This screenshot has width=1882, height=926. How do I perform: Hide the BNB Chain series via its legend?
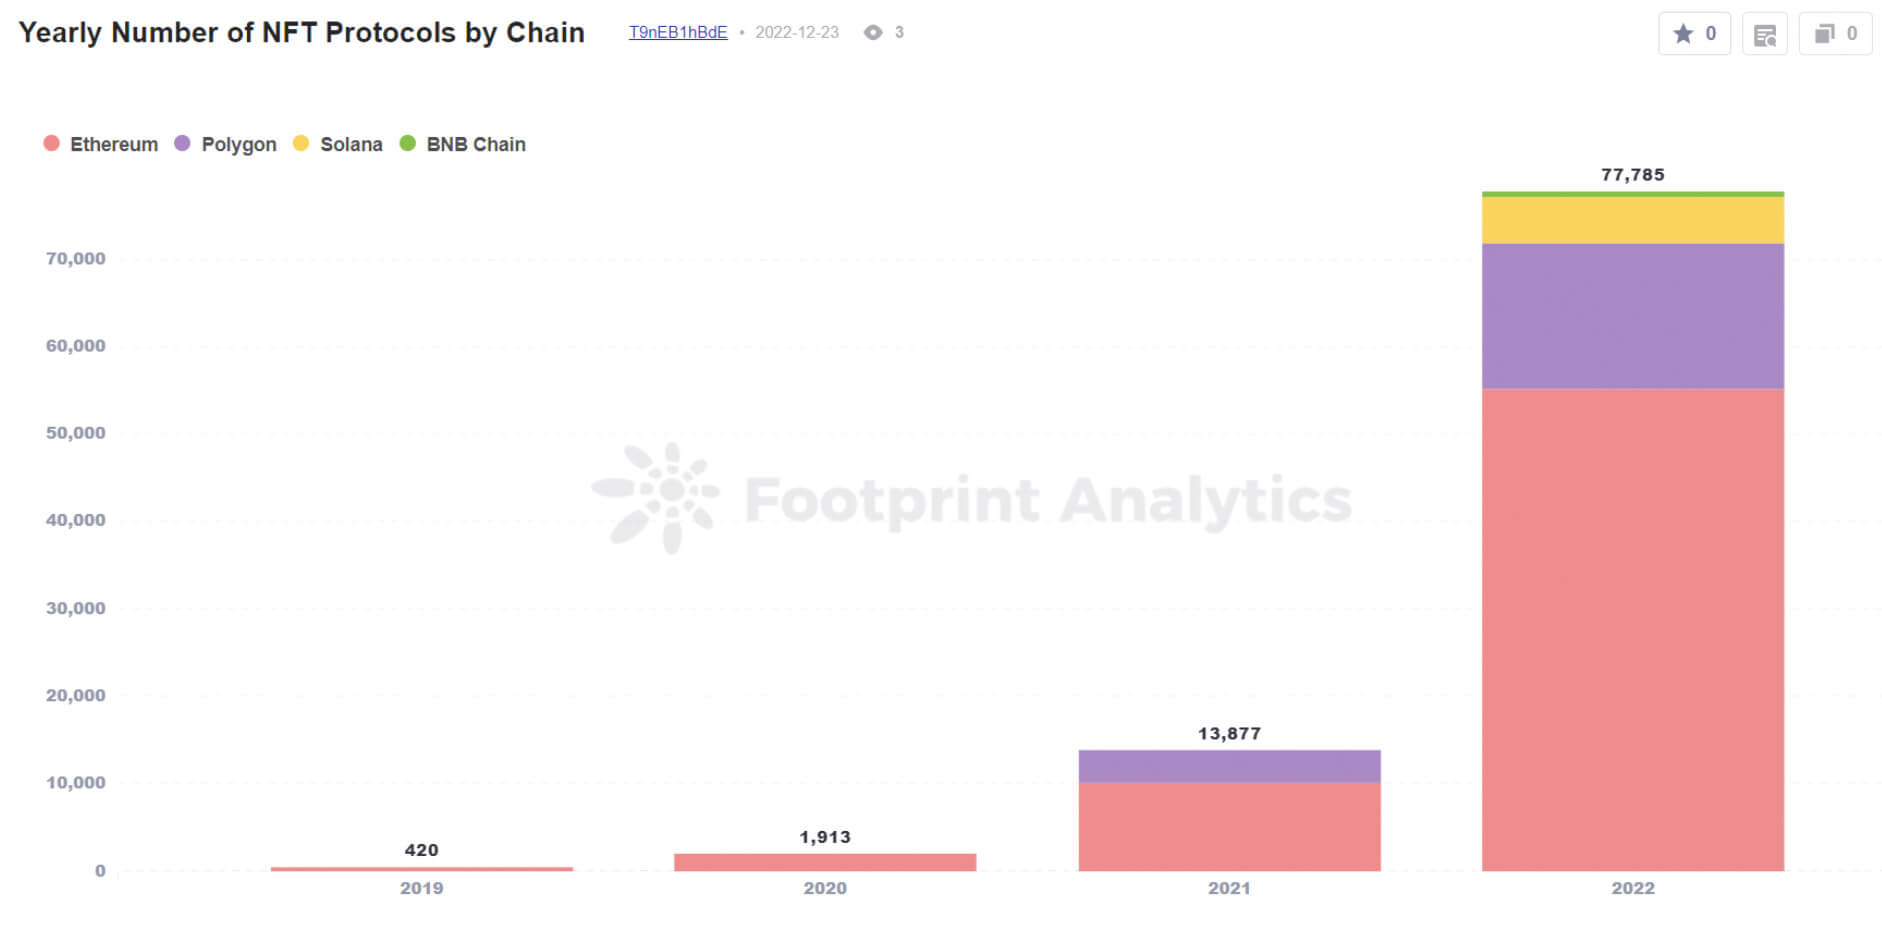(x=476, y=143)
